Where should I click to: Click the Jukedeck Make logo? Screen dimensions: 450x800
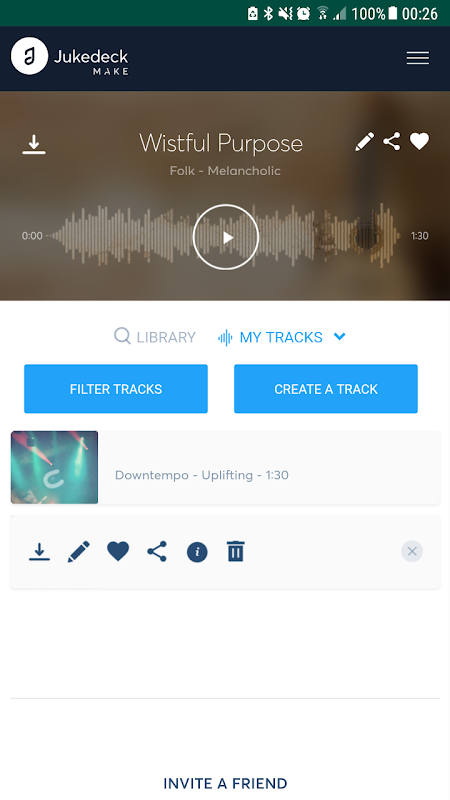70,56
